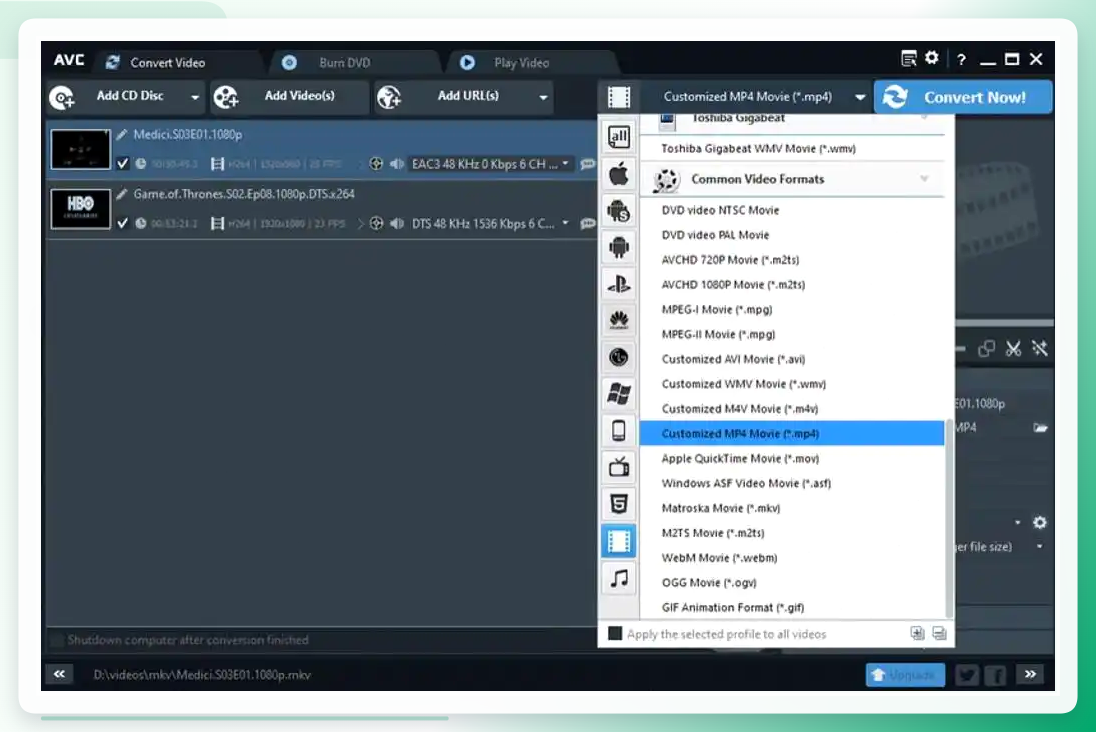Click the output profile filmstrip icon
The image size is (1096, 732).
(619, 96)
